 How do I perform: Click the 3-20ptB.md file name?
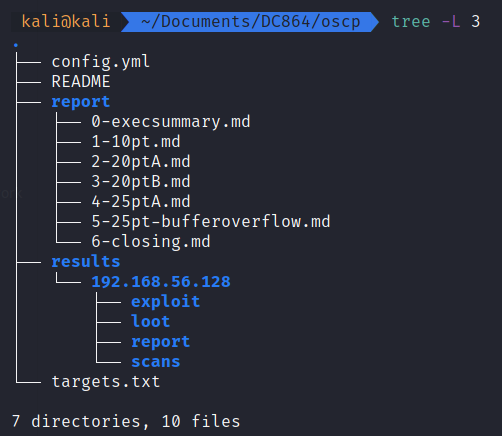click(x=141, y=182)
